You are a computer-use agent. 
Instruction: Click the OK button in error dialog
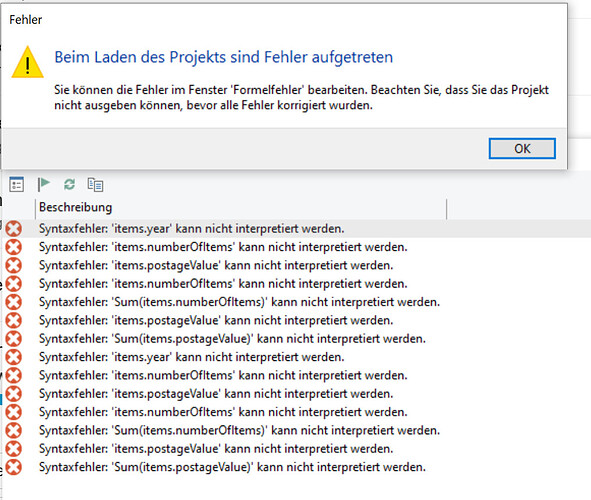522,148
